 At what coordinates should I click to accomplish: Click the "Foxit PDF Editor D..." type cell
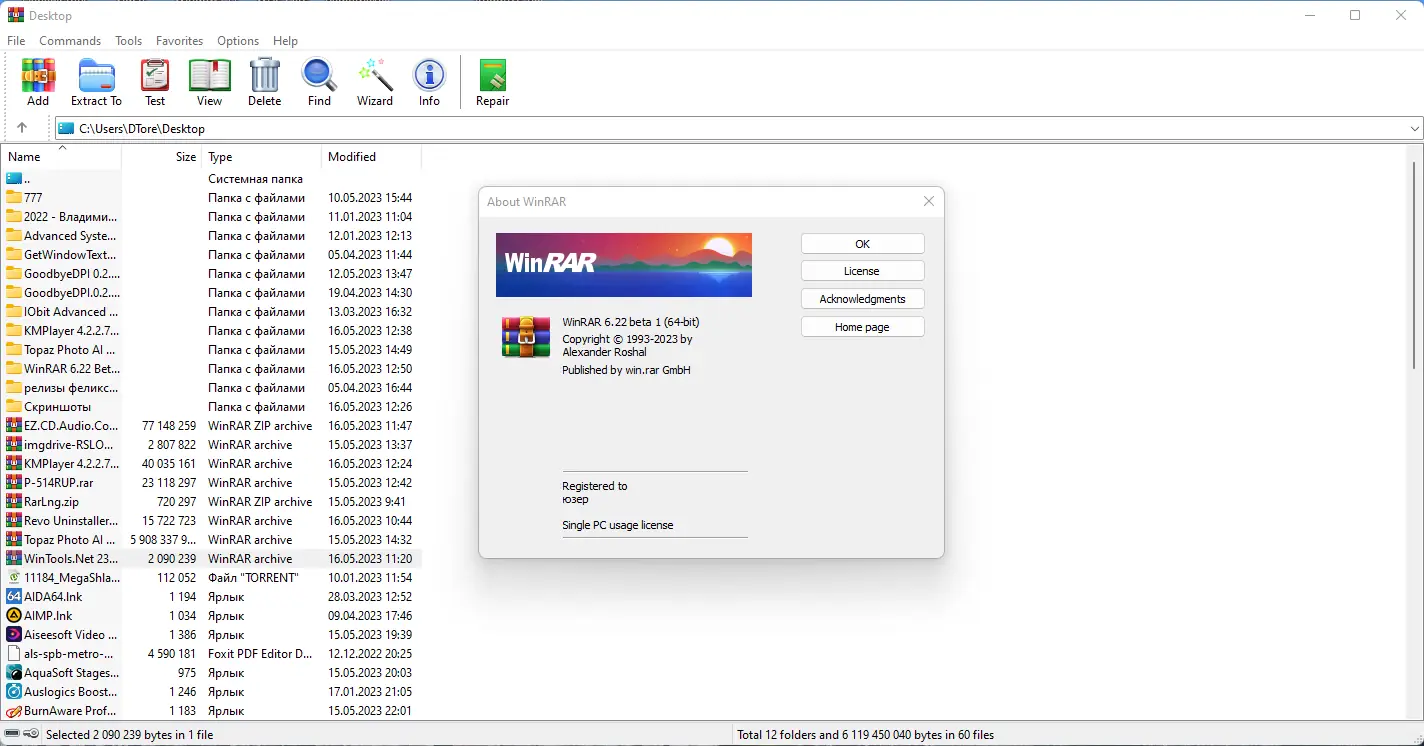(260, 654)
